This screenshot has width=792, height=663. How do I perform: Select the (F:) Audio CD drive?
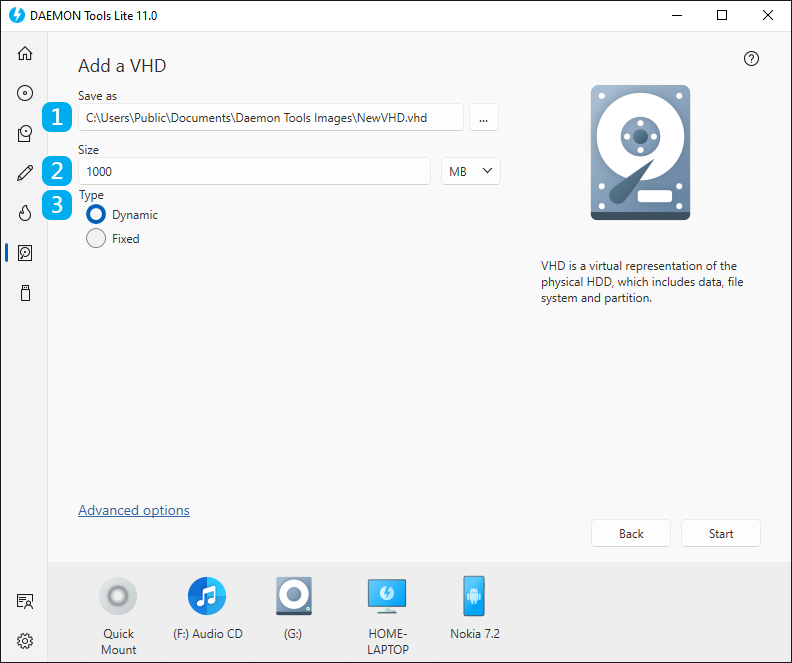(x=207, y=596)
